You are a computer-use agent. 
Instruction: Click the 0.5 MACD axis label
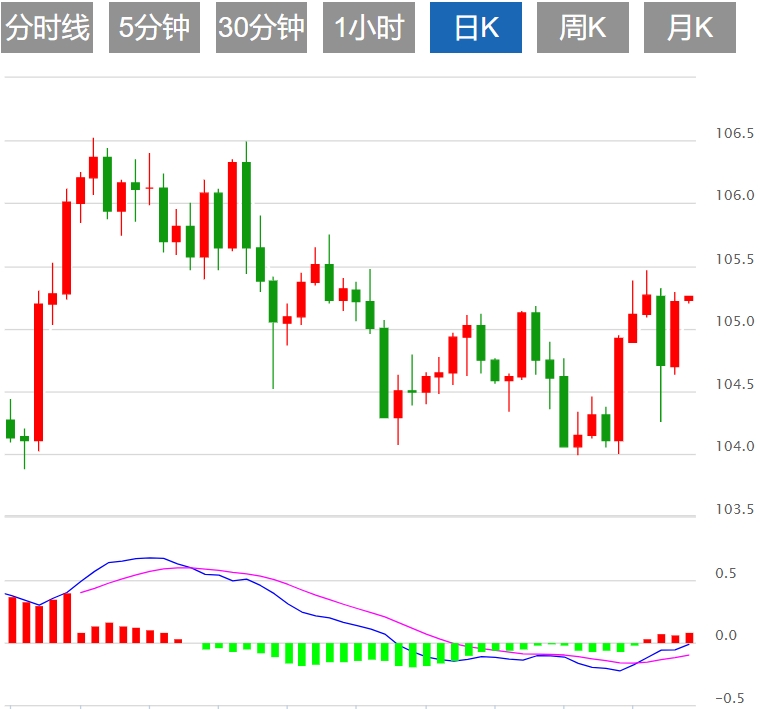pyautogui.click(x=726, y=573)
